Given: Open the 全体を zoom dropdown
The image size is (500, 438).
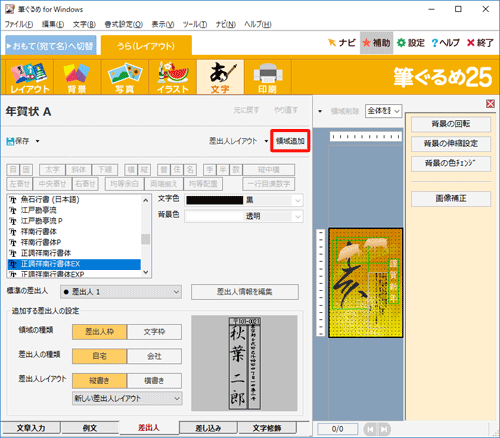Looking at the screenshot, I should pyautogui.click(x=384, y=111).
